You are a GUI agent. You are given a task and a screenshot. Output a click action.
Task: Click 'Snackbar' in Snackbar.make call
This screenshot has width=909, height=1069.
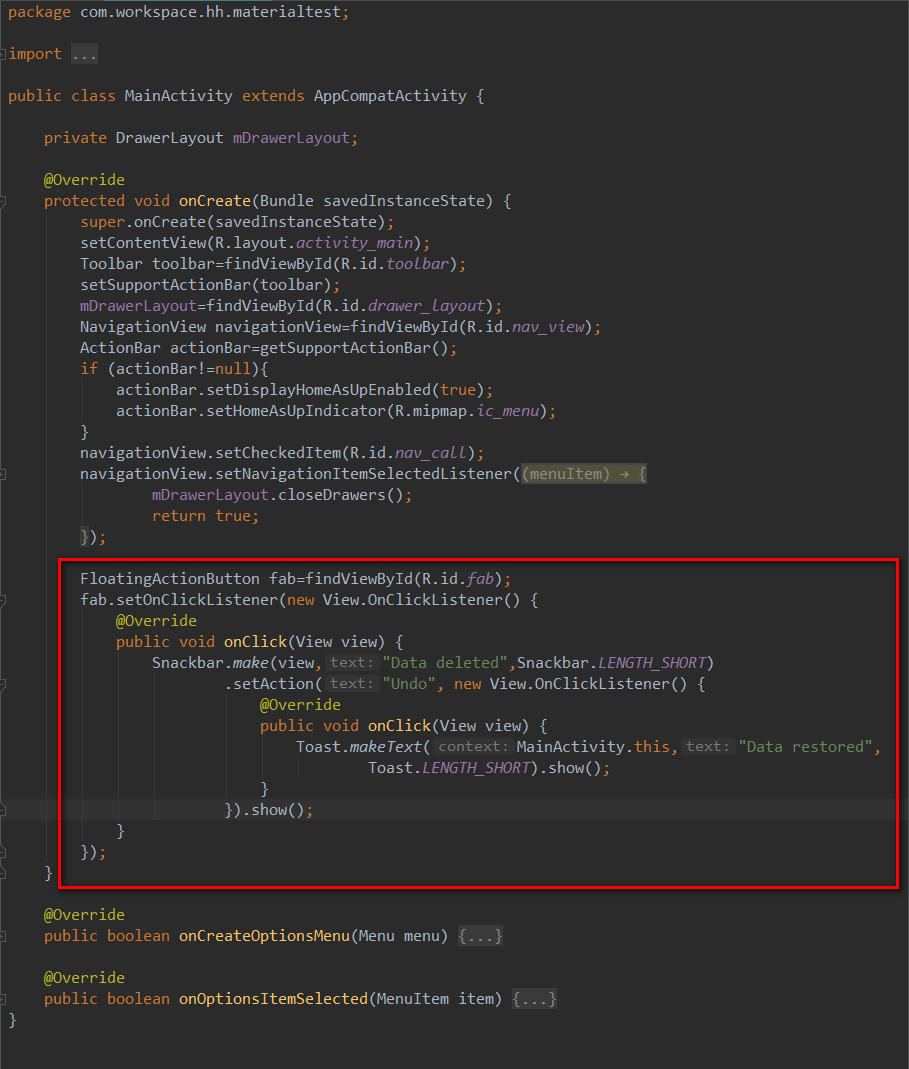point(188,663)
